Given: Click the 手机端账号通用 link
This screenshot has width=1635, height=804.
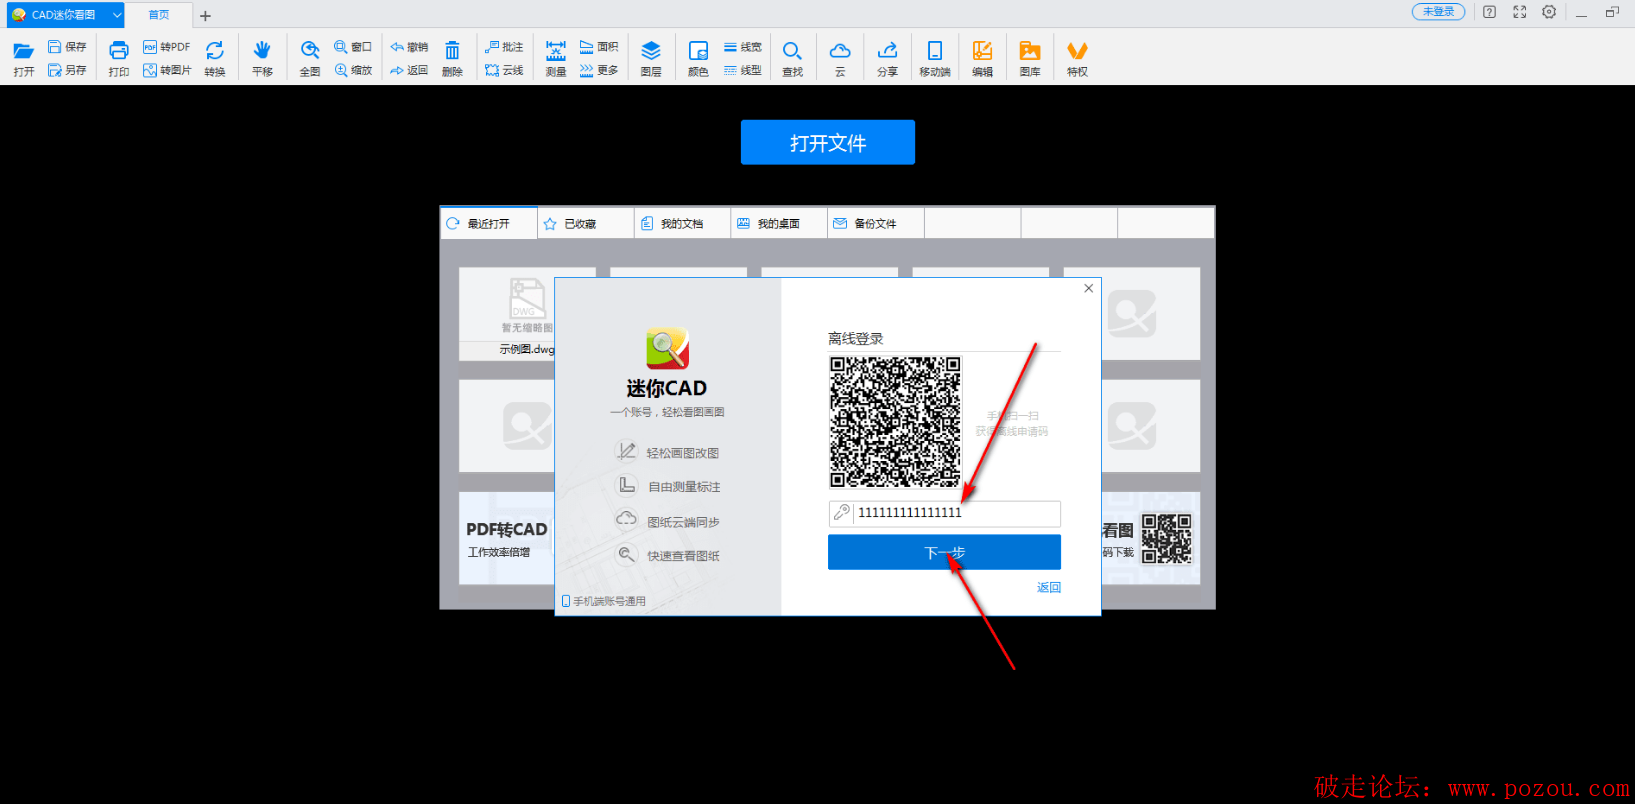Looking at the screenshot, I should (604, 601).
